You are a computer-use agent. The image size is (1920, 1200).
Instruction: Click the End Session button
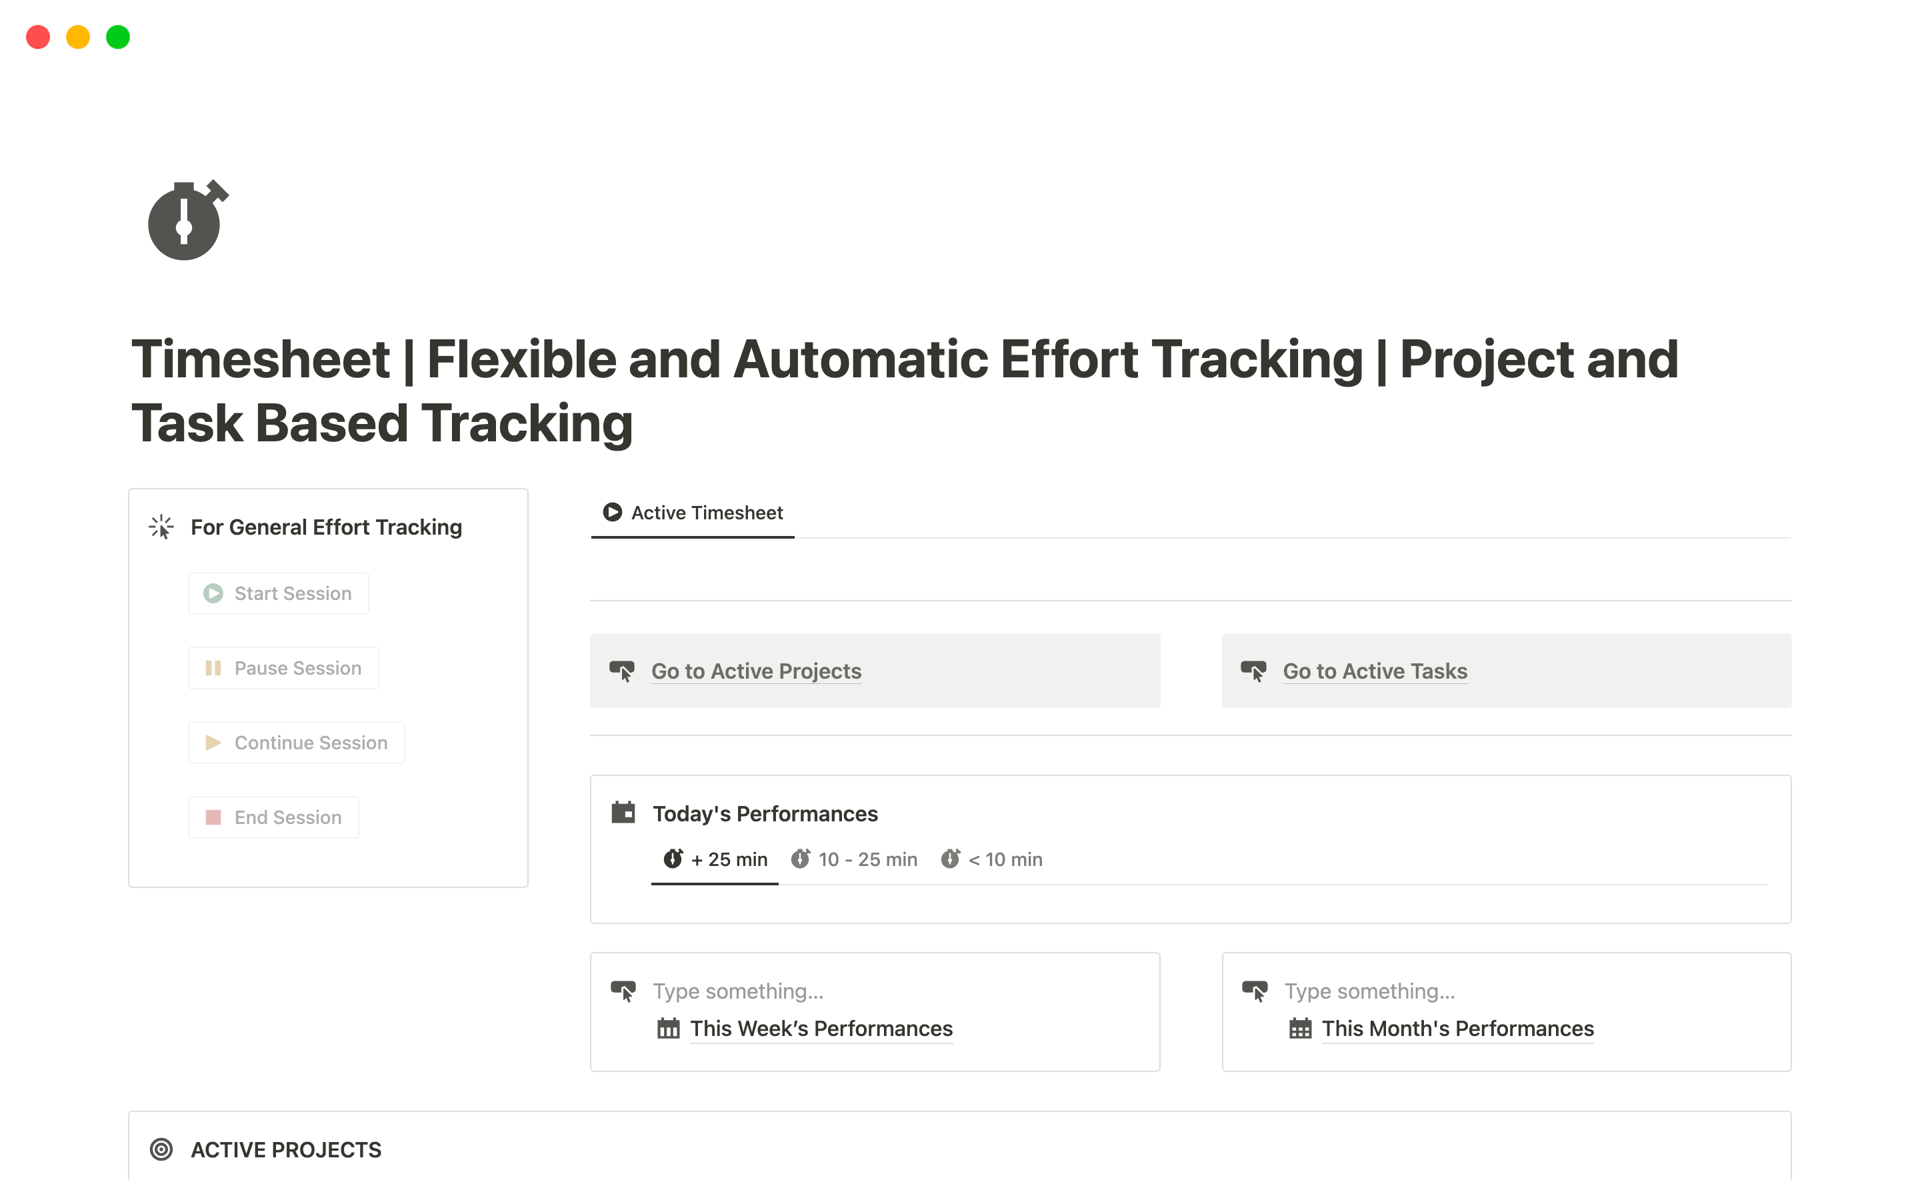point(273,817)
